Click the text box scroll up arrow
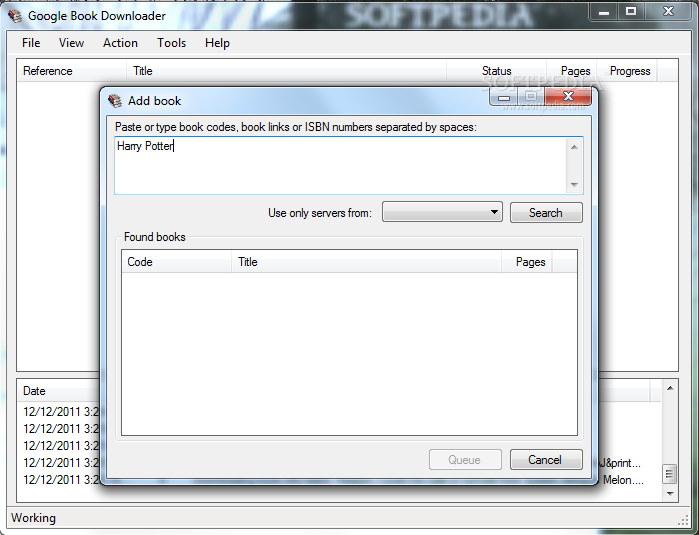Viewport: 699px width, 535px height. pyautogui.click(x=574, y=147)
